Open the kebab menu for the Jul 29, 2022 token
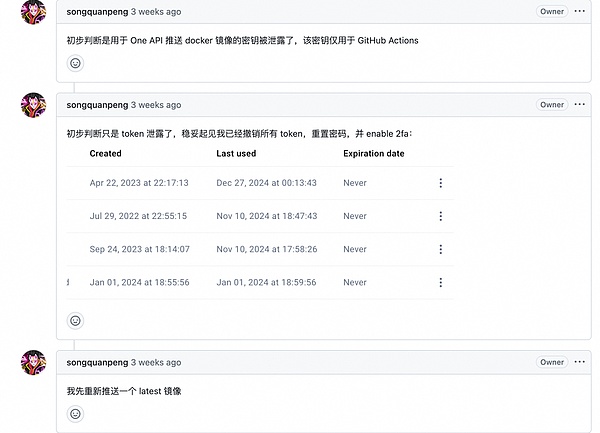 point(440,216)
